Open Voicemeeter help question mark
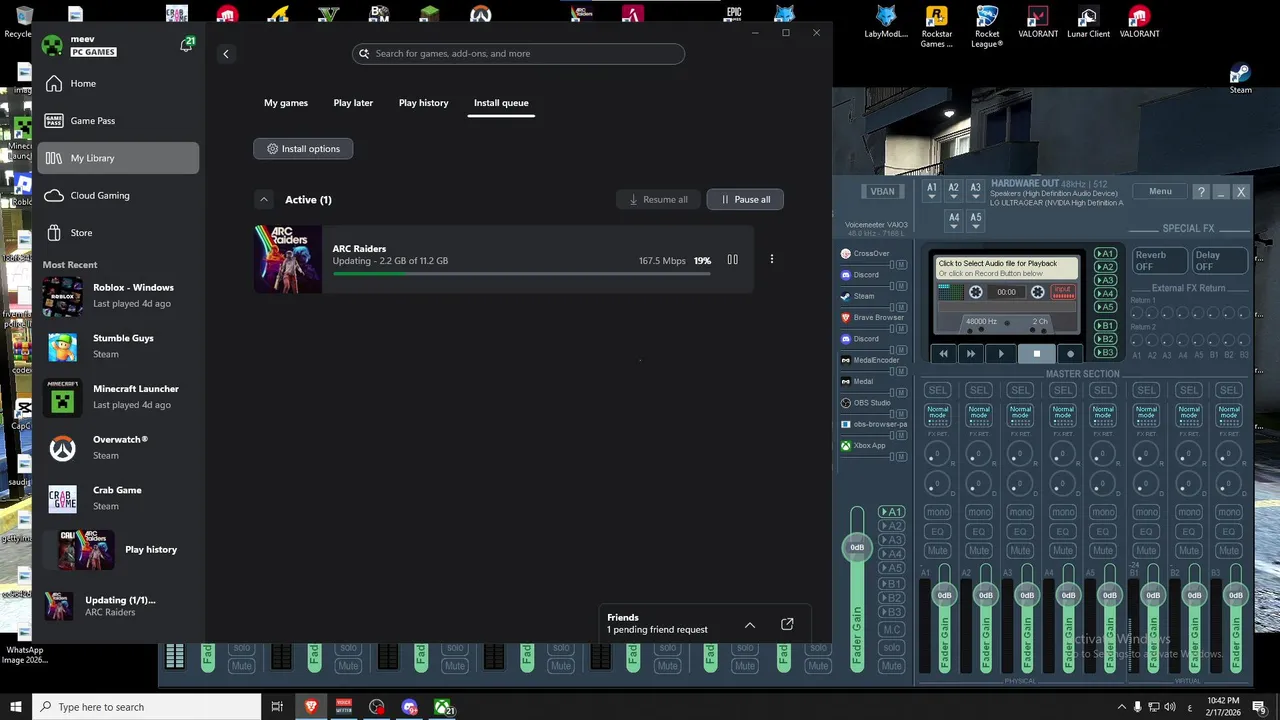Image resolution: width=1280 pixels, height=720 pixels. pos(1201,192)
